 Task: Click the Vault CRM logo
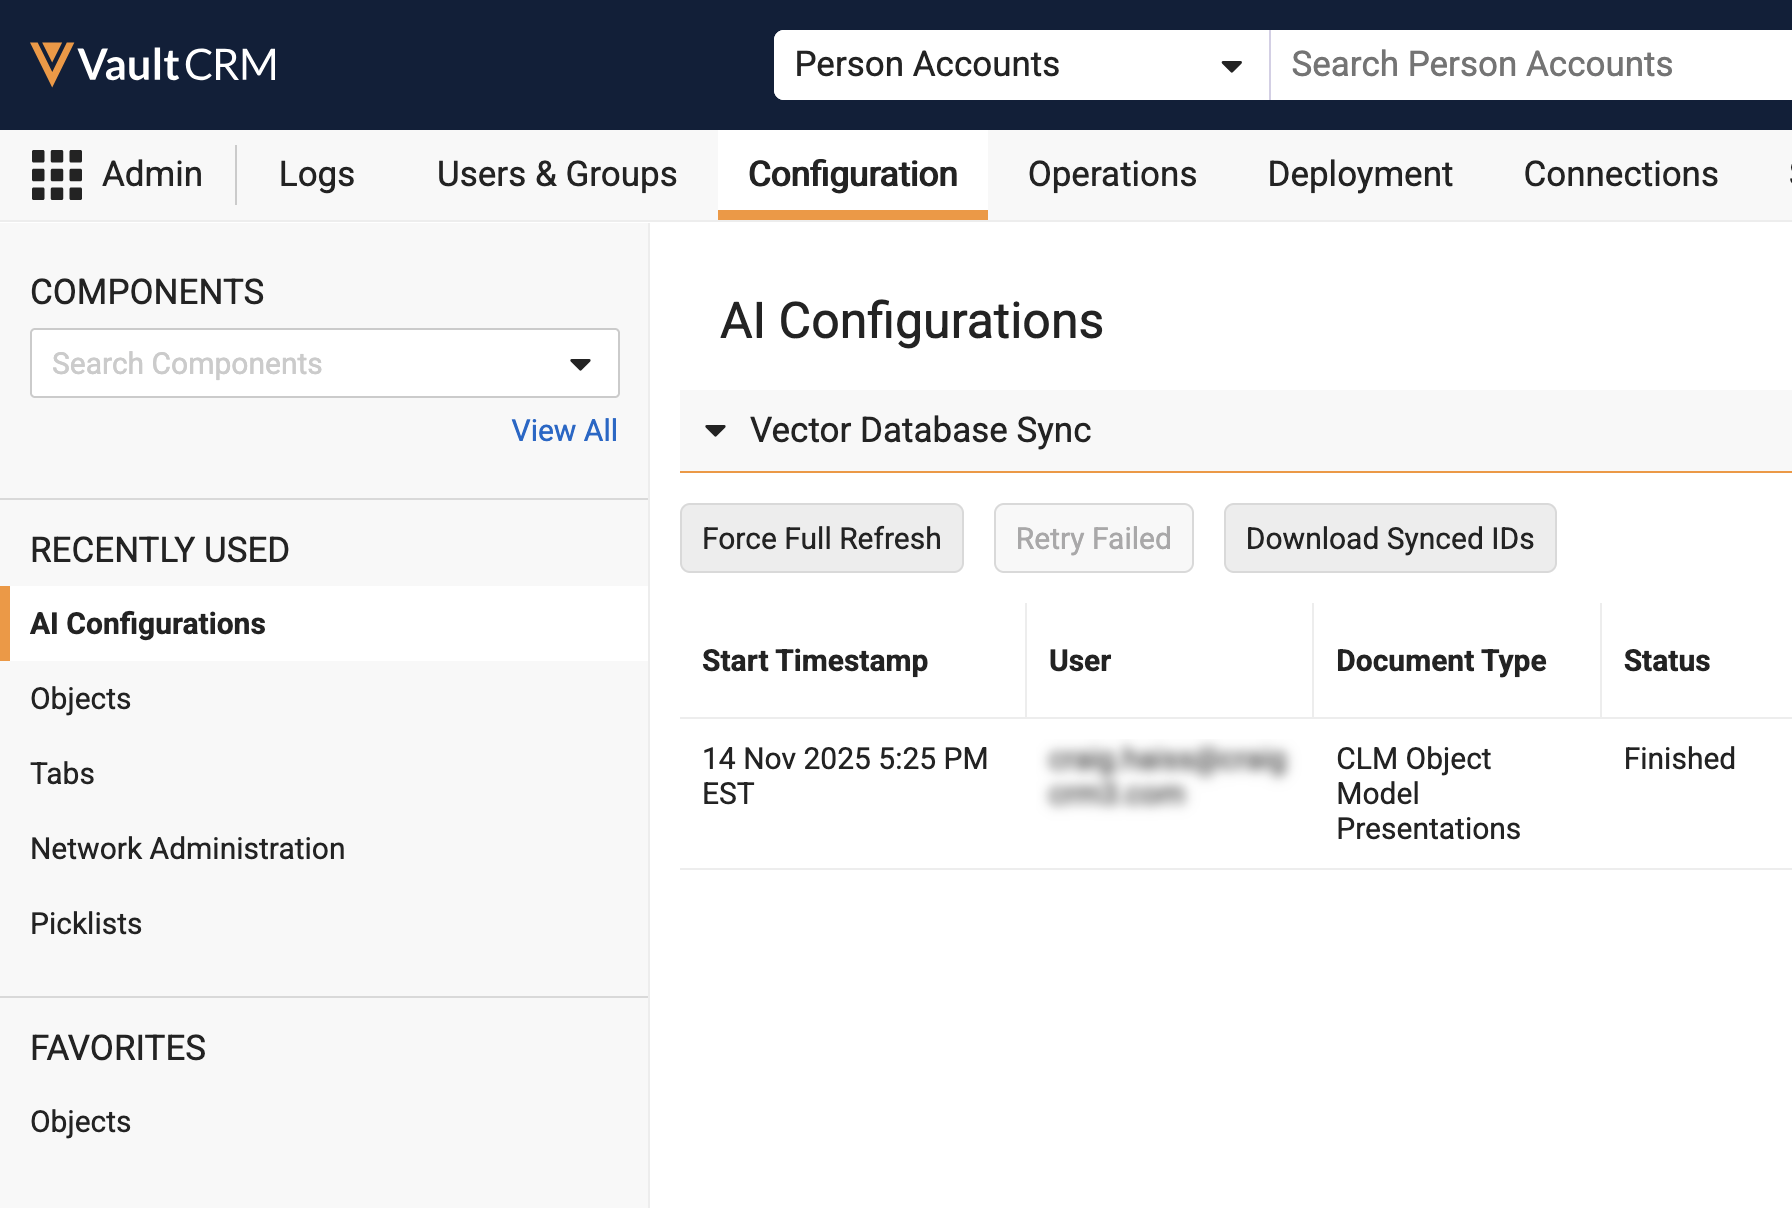click(154, 65)
